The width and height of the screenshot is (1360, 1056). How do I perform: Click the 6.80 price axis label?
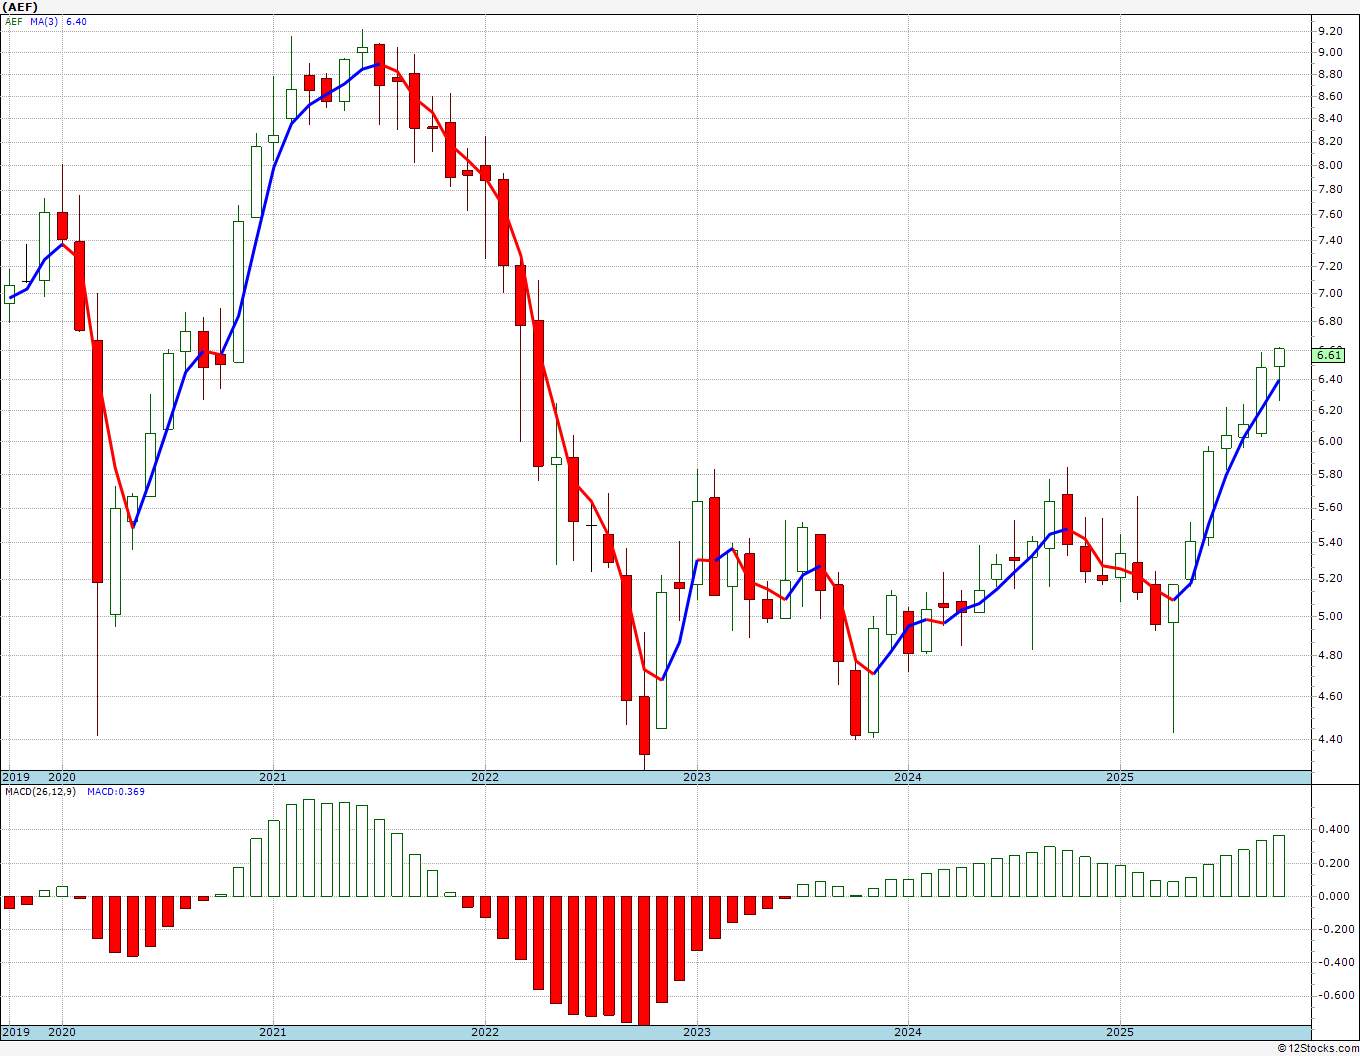pos(1330,322)
